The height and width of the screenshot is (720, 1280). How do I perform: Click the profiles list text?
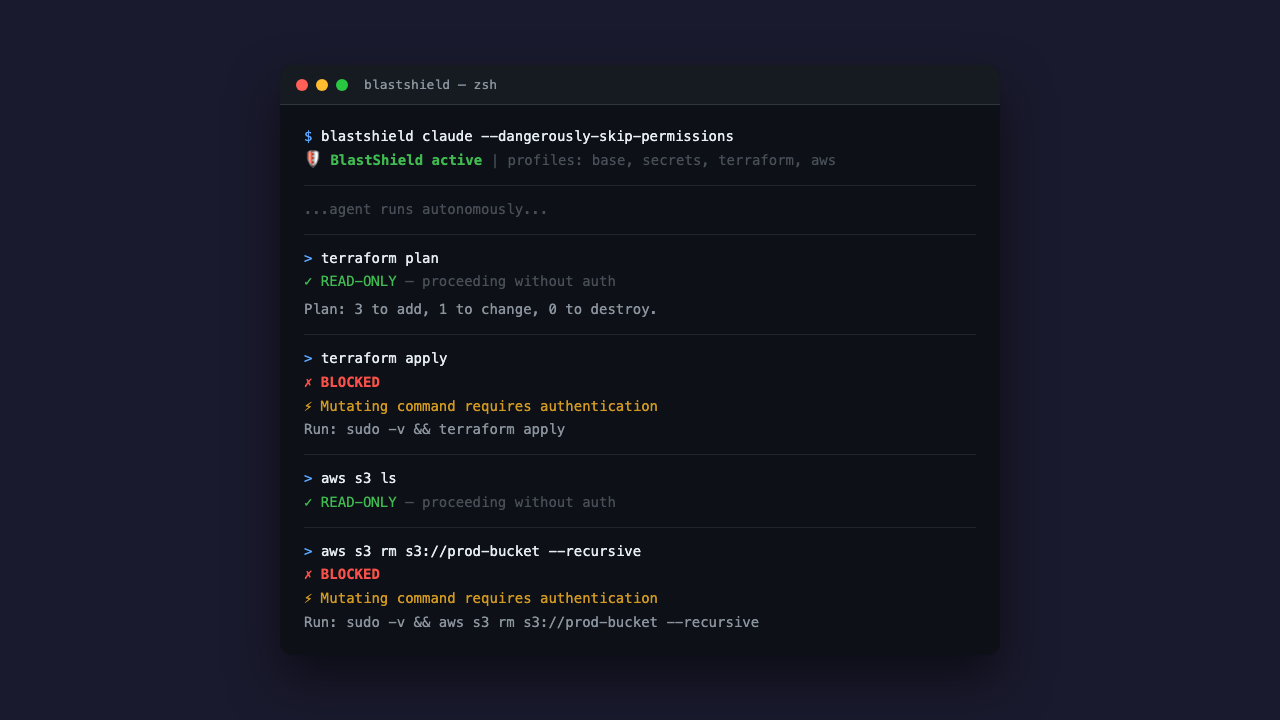point(671,160)
